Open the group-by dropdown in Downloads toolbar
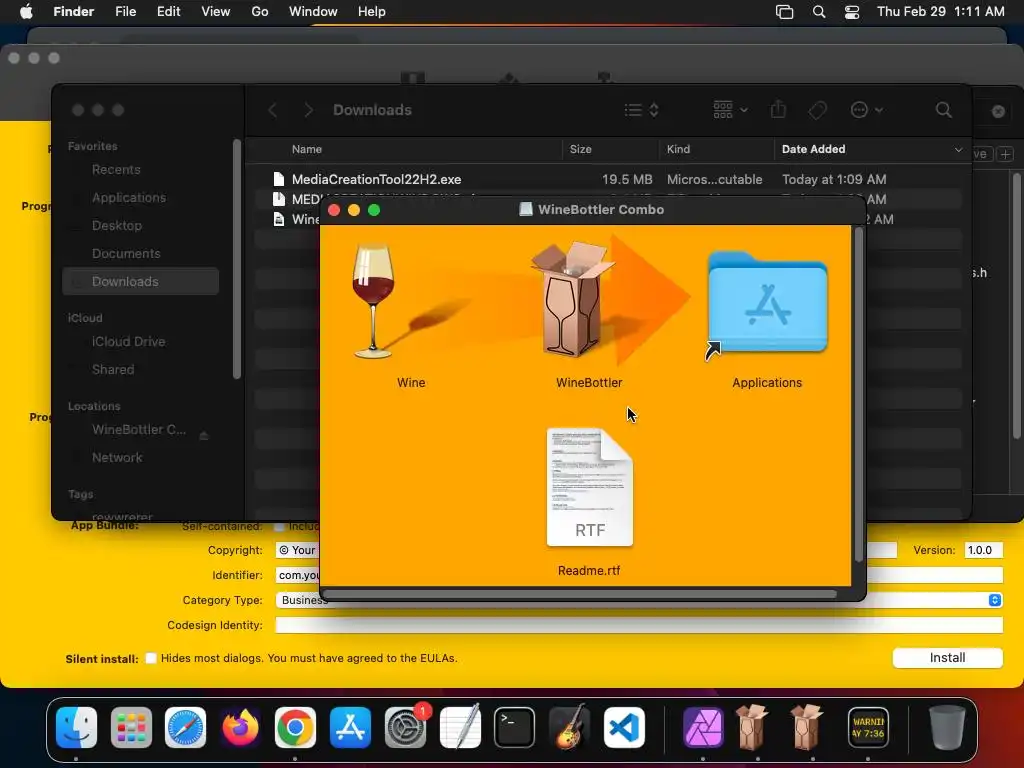The width and height of the screenshot is (1024, 768). (730, 110)
